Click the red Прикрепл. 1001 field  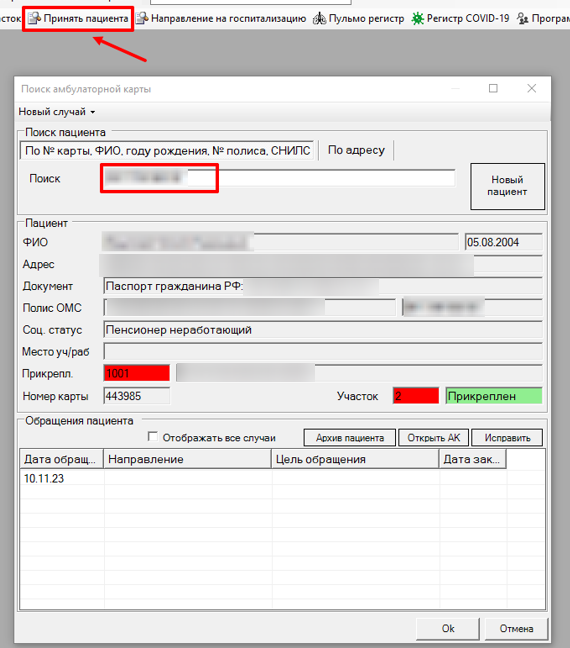coord(137,373)
